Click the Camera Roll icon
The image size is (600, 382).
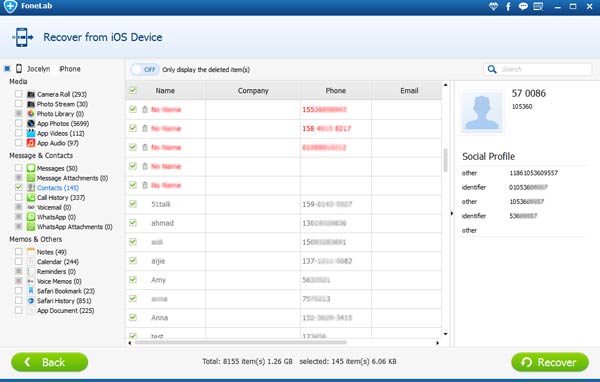point(31,94)
